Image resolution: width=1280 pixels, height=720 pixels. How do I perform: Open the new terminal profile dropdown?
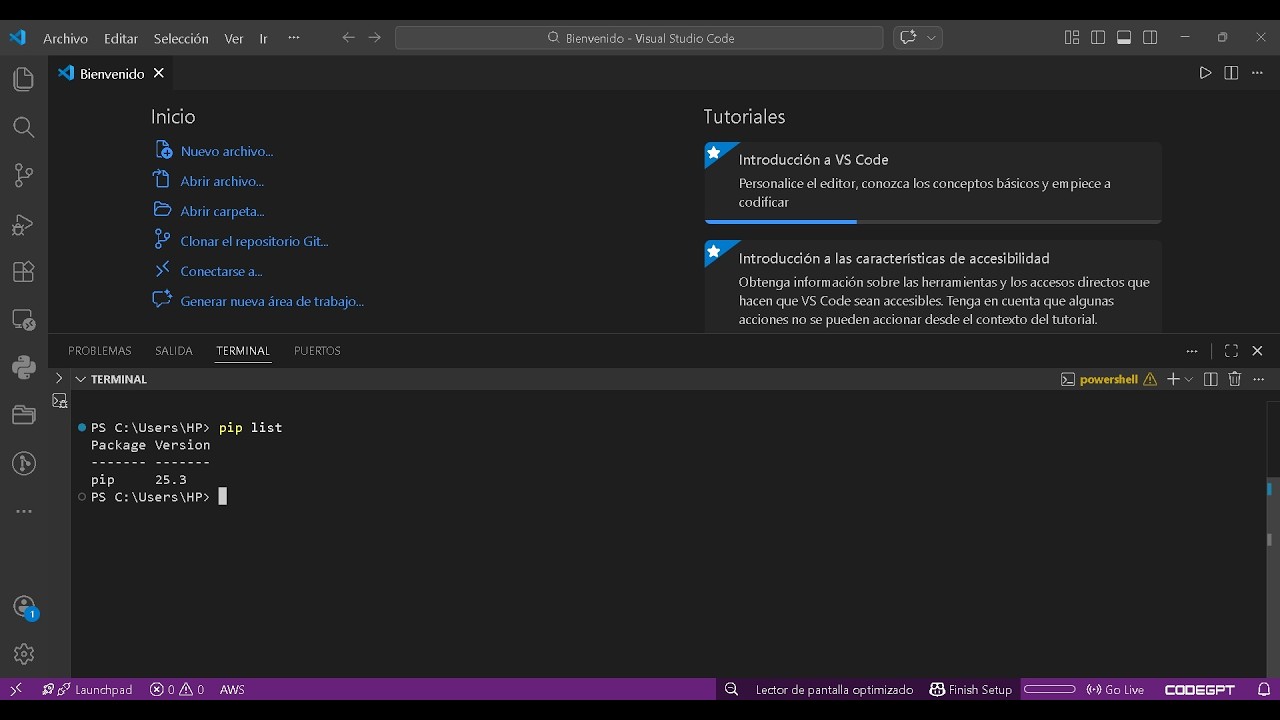1189,379
